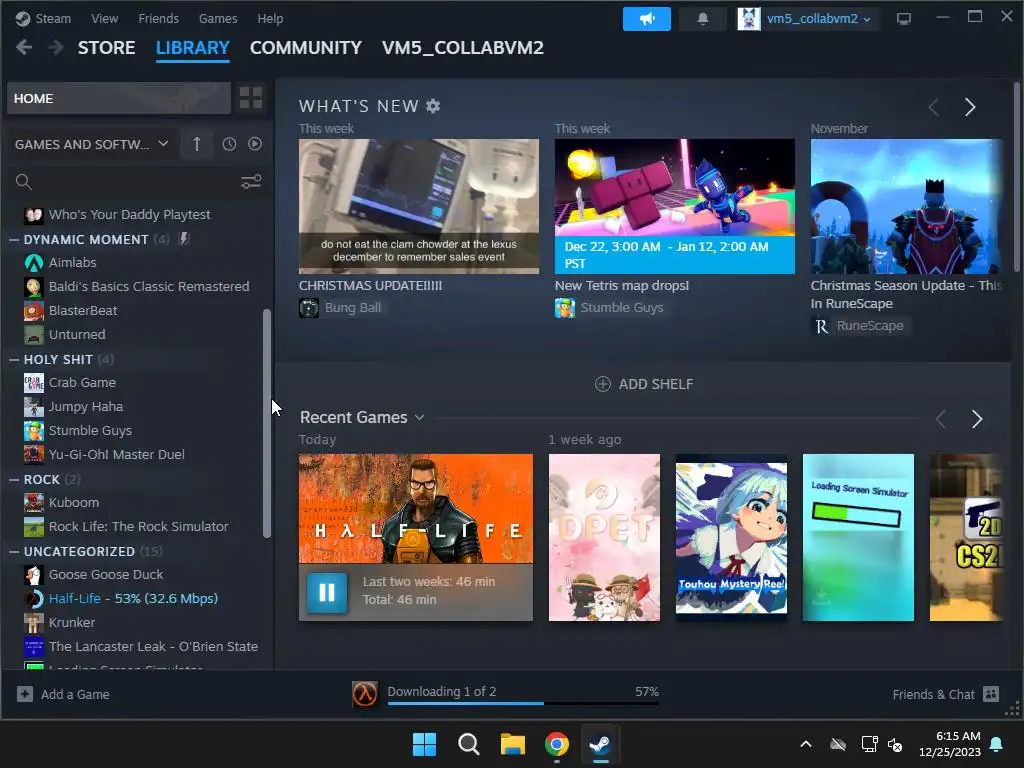Open Touhou Mystery Reel game cover
The width and height of the screenshot is (1024, 768).
(731, 537)
